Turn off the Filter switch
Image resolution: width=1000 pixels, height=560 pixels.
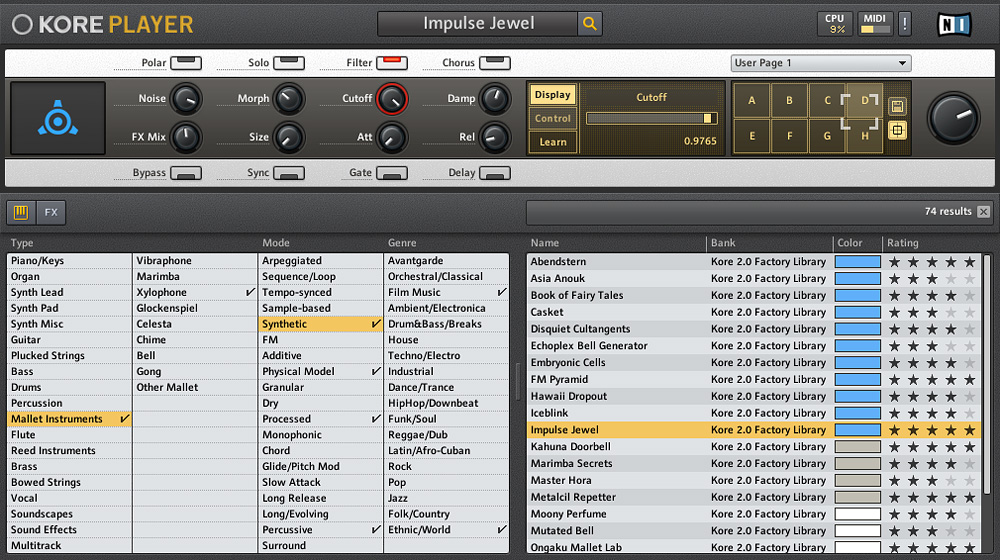click(x=392, y=63)
